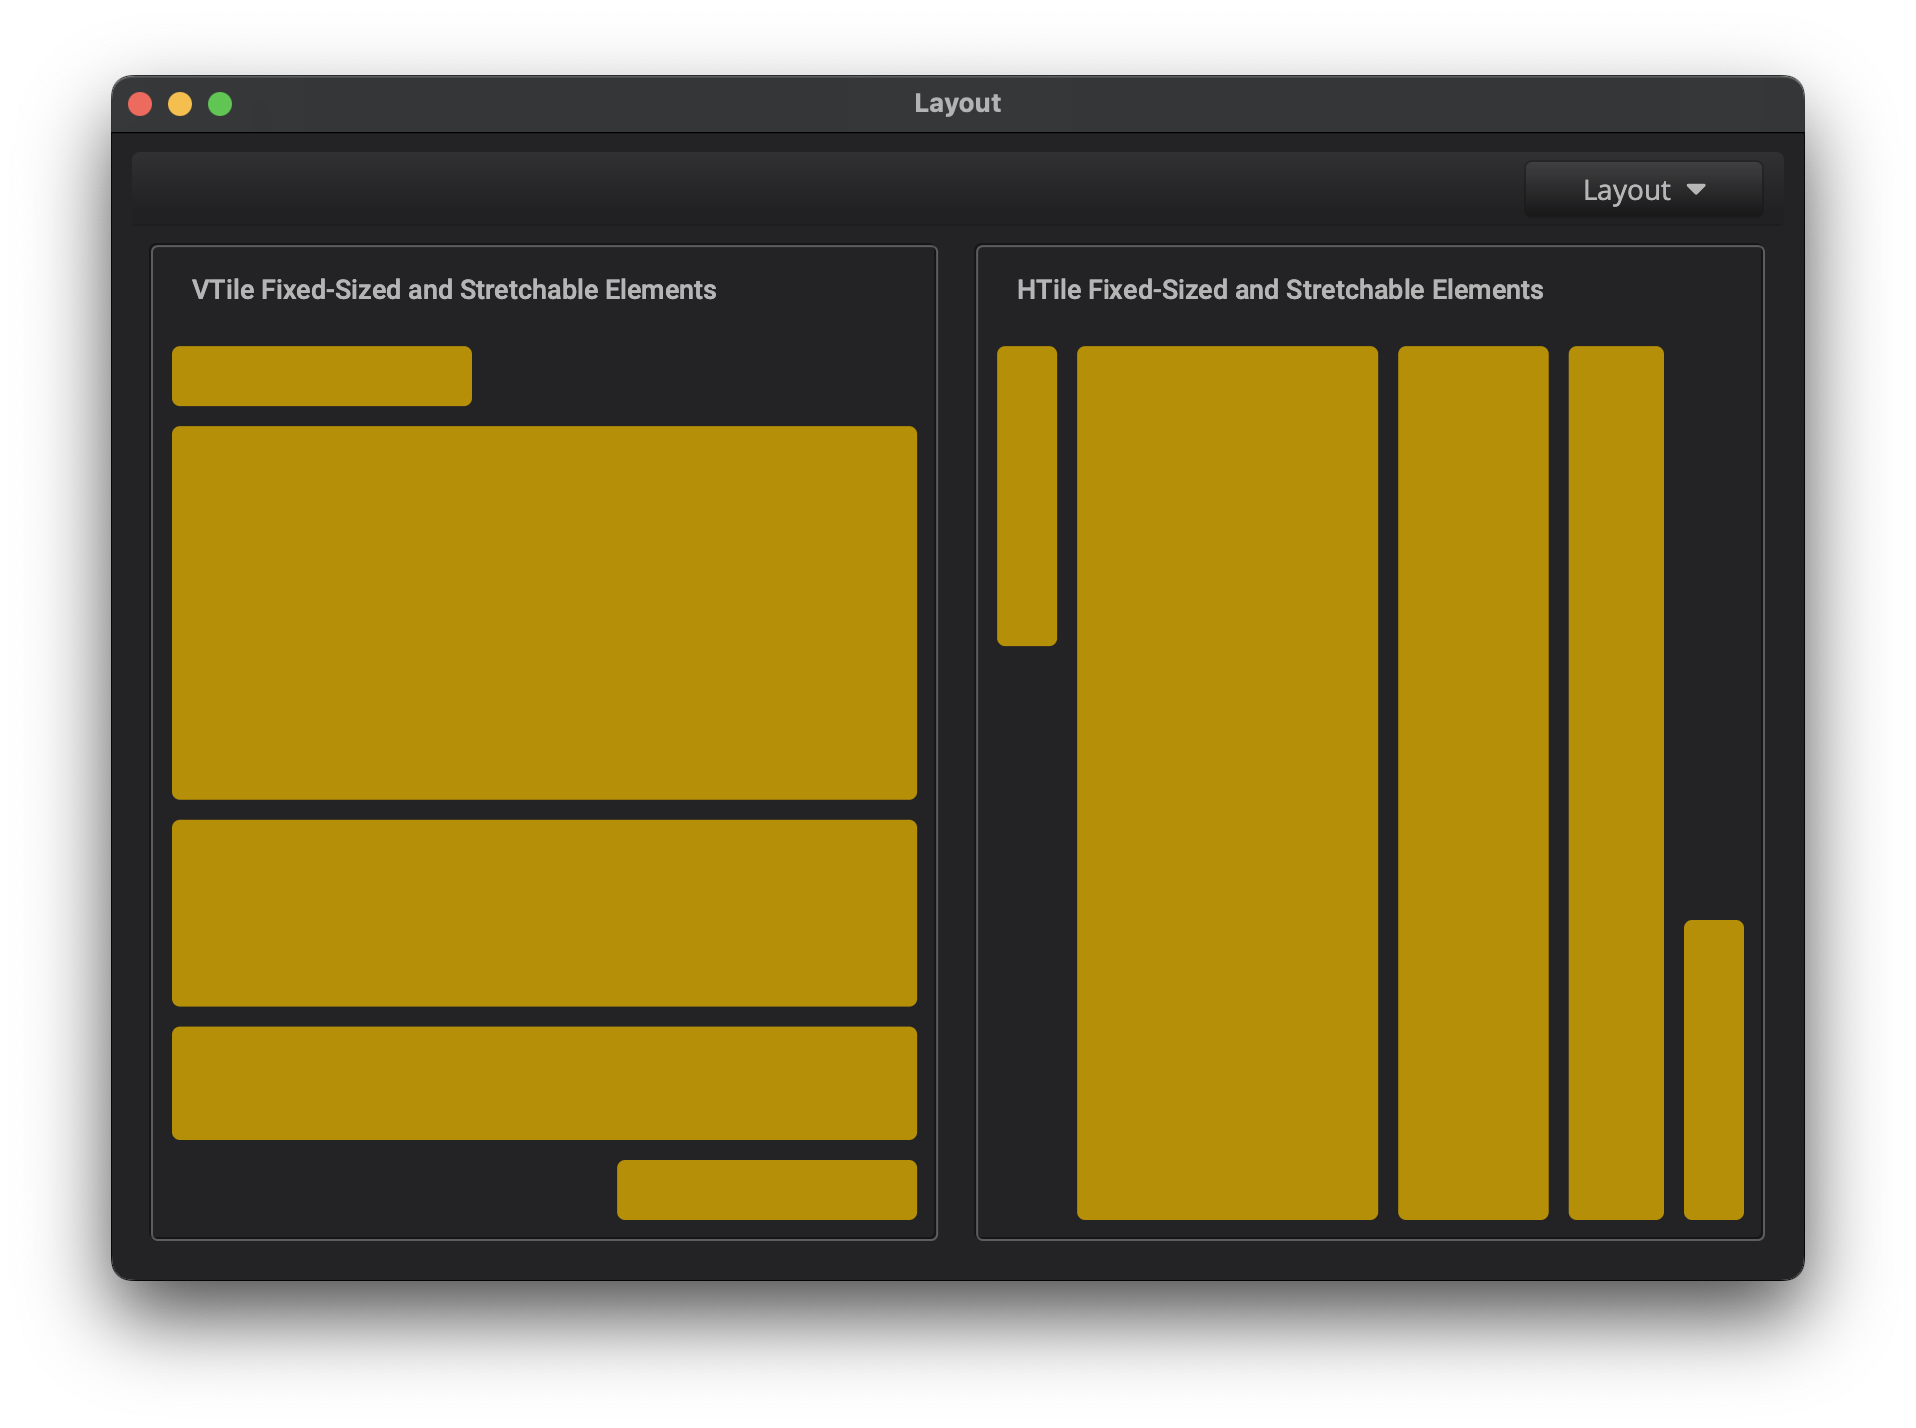Click the short top-left box in VTile panel

[322, 376]
